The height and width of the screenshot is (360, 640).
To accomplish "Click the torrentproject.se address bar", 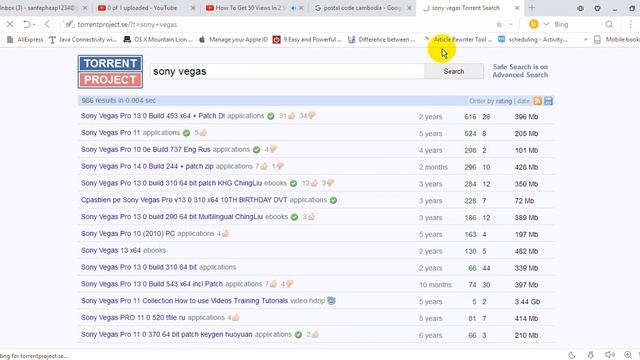I will click(278, 24).
